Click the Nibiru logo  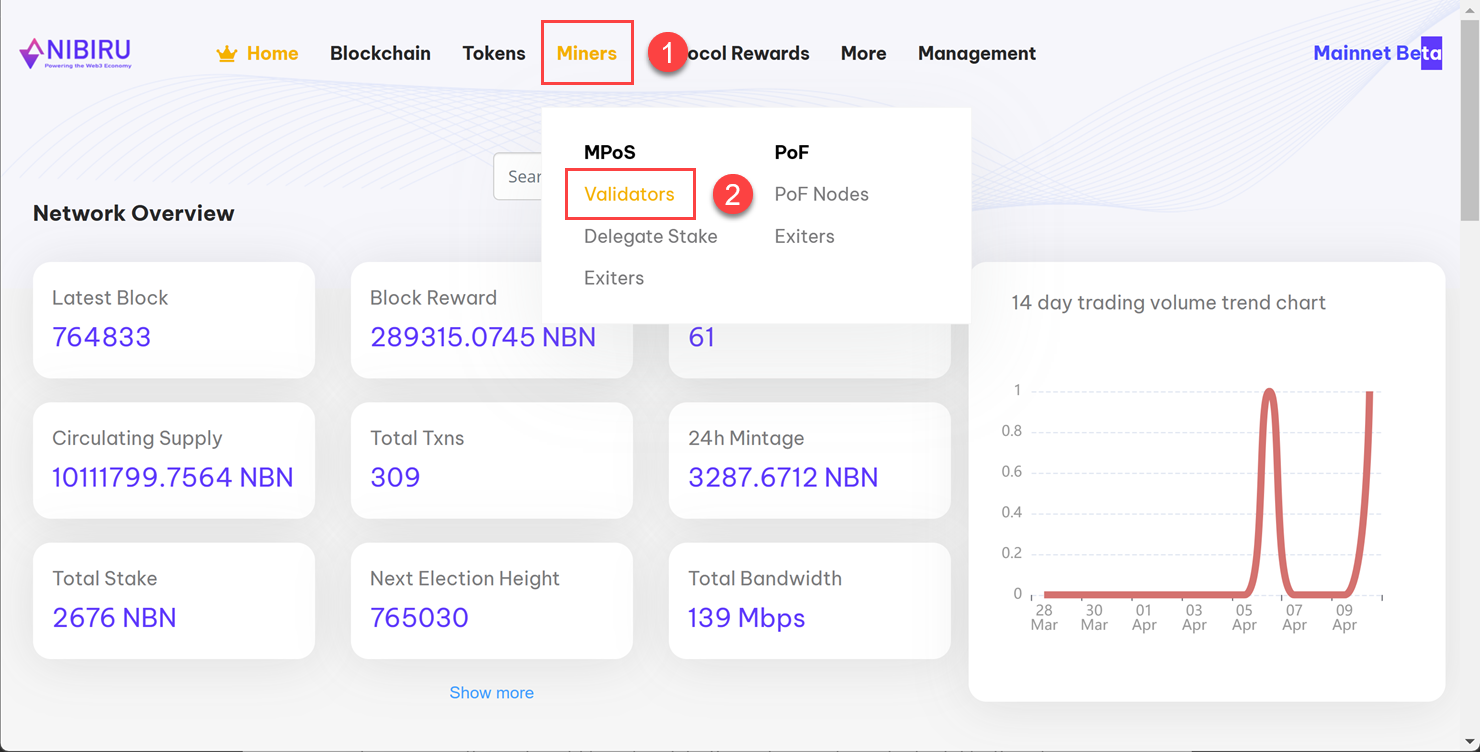75,53
